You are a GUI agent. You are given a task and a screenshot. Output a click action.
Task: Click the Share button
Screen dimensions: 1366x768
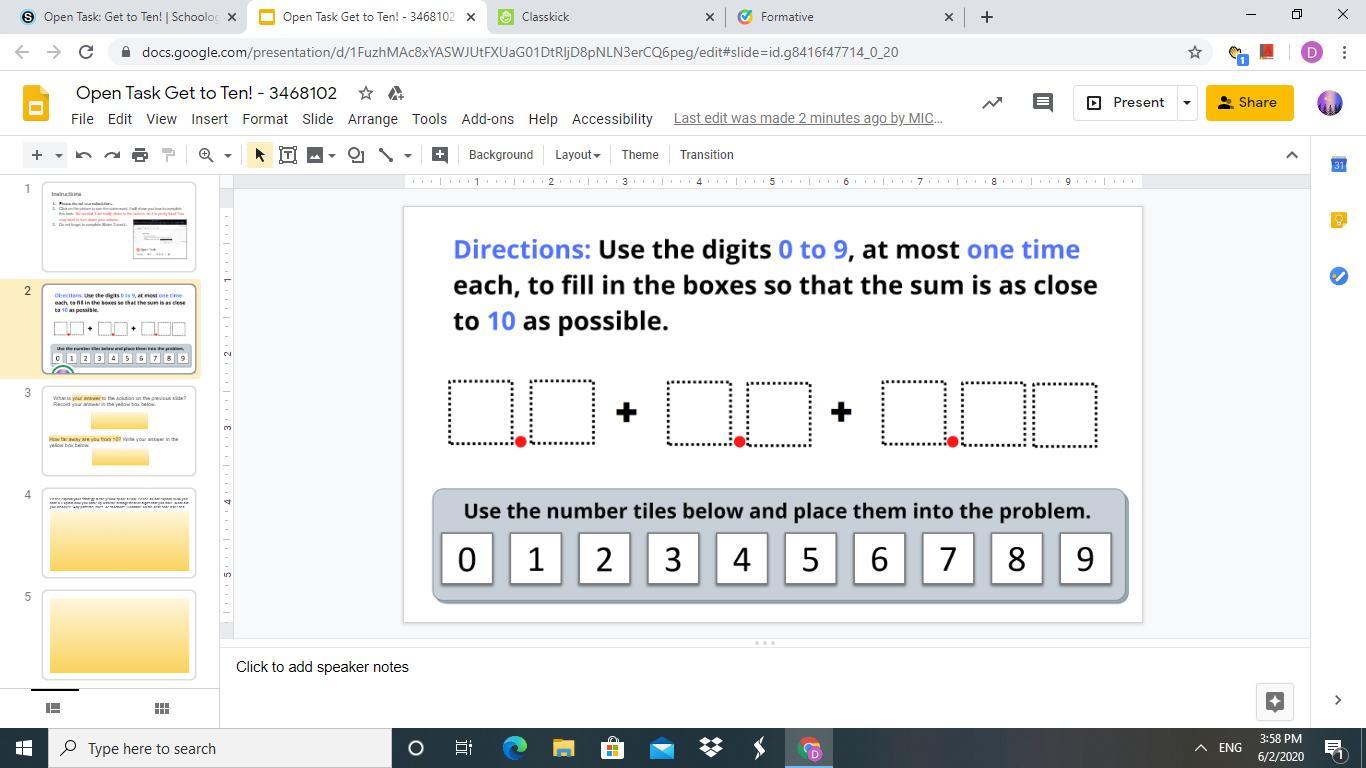1248,102
